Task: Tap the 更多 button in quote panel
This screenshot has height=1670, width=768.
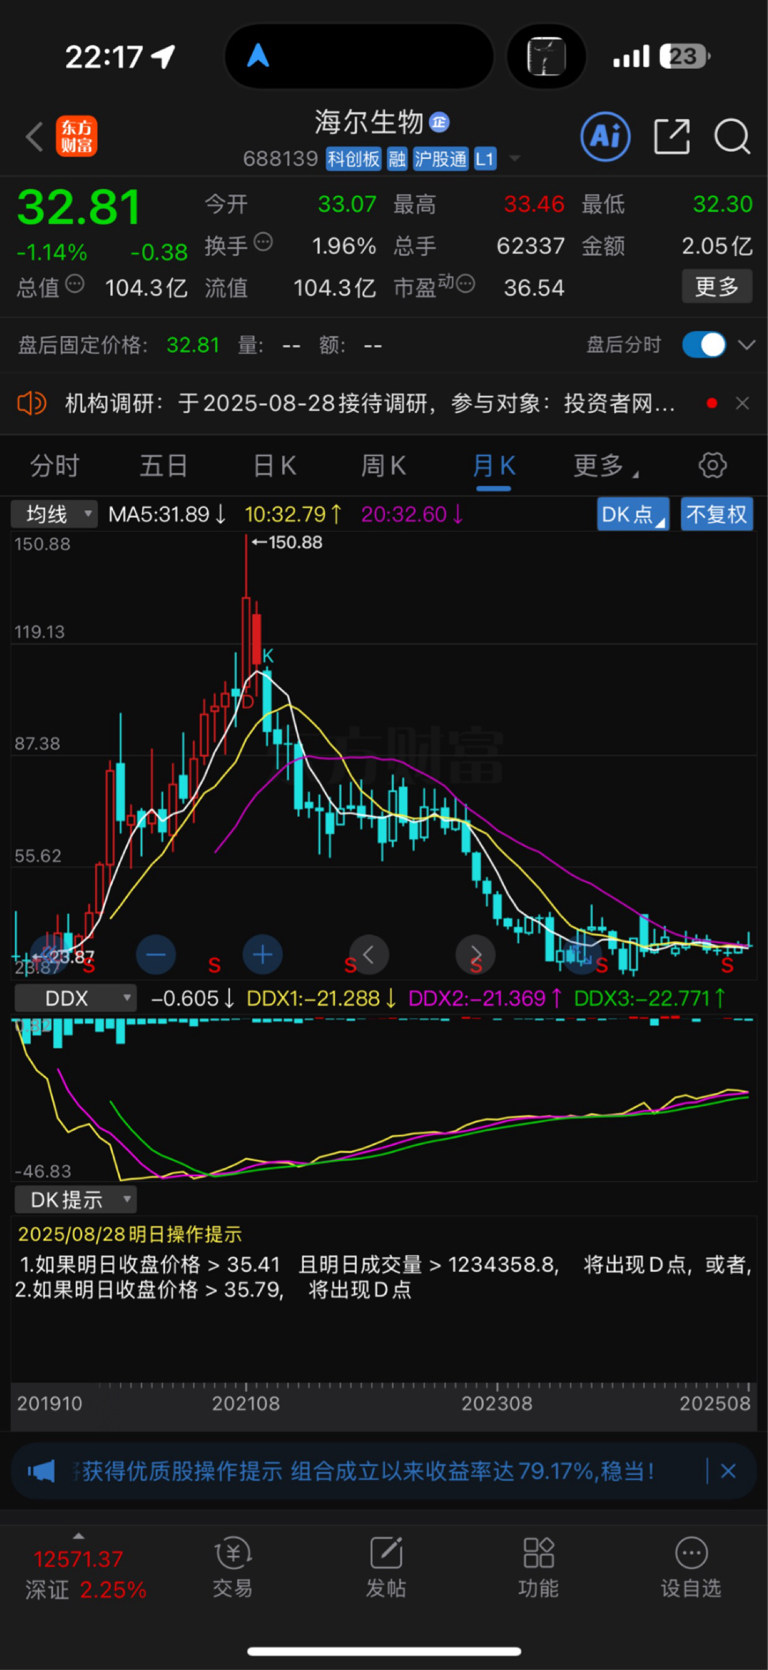Action: click(717, 287)
